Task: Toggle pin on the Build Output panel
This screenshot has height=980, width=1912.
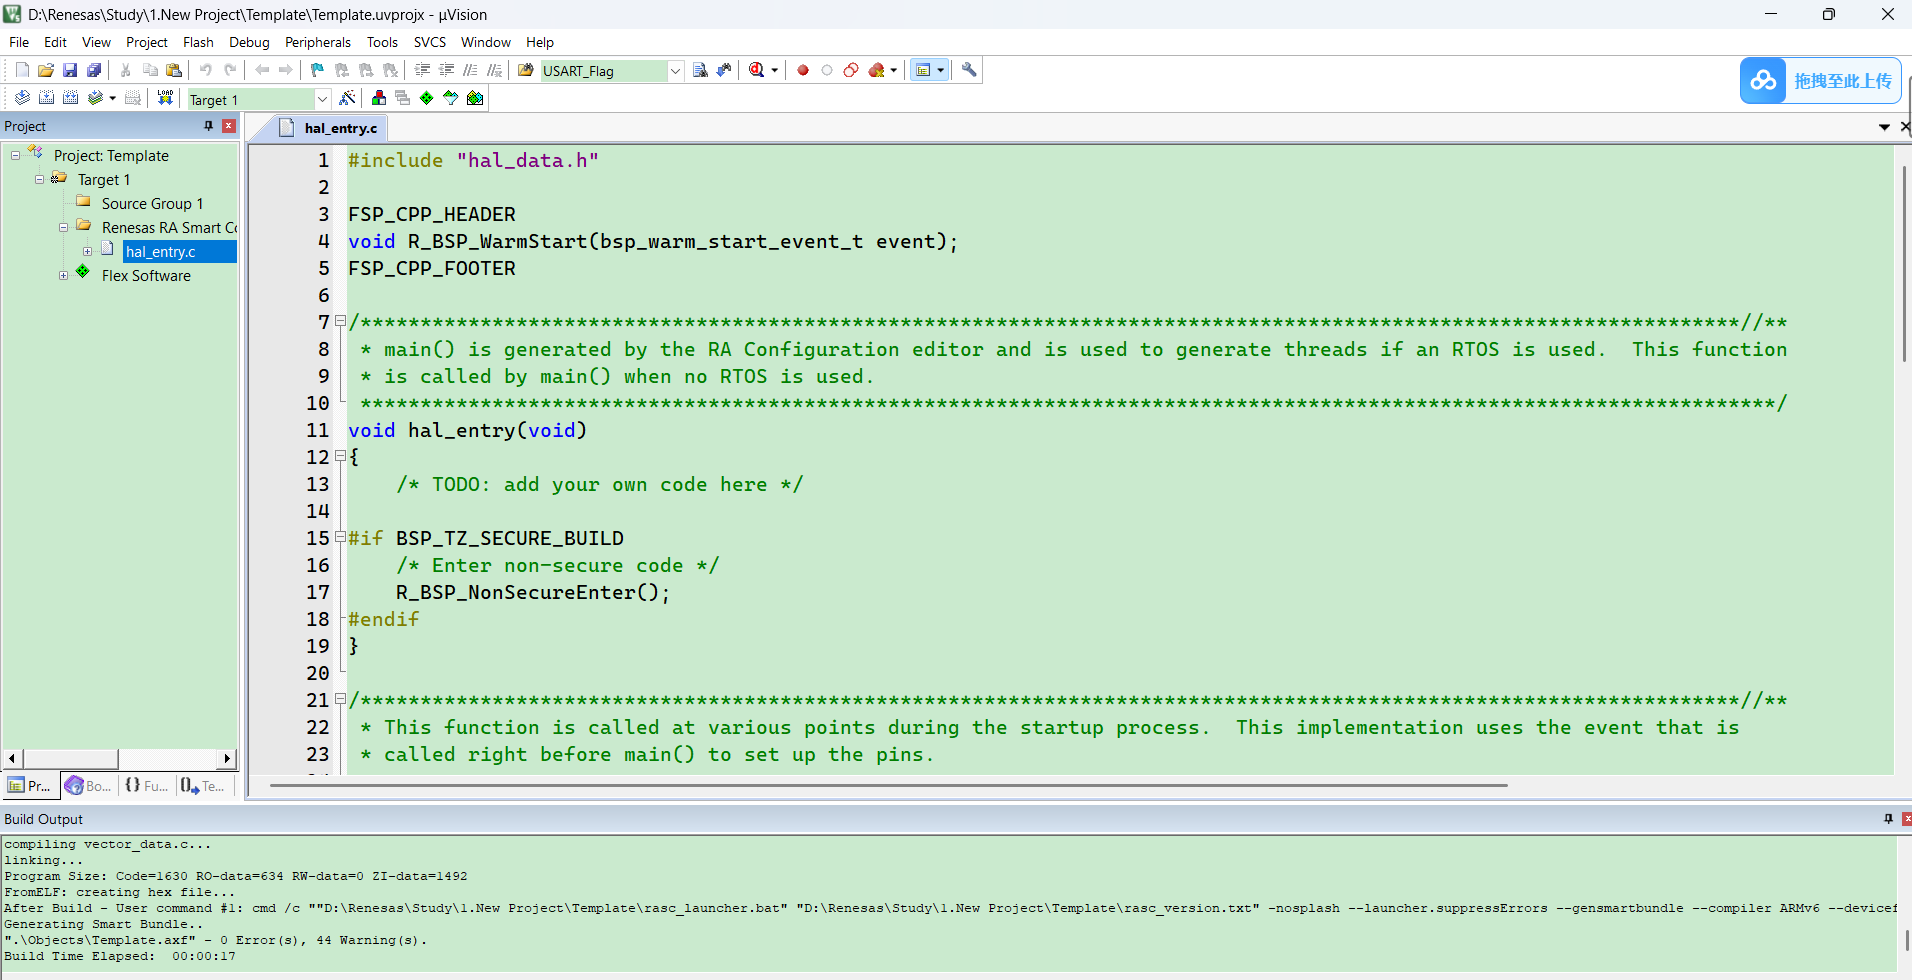Action: tap(1888, 819)
